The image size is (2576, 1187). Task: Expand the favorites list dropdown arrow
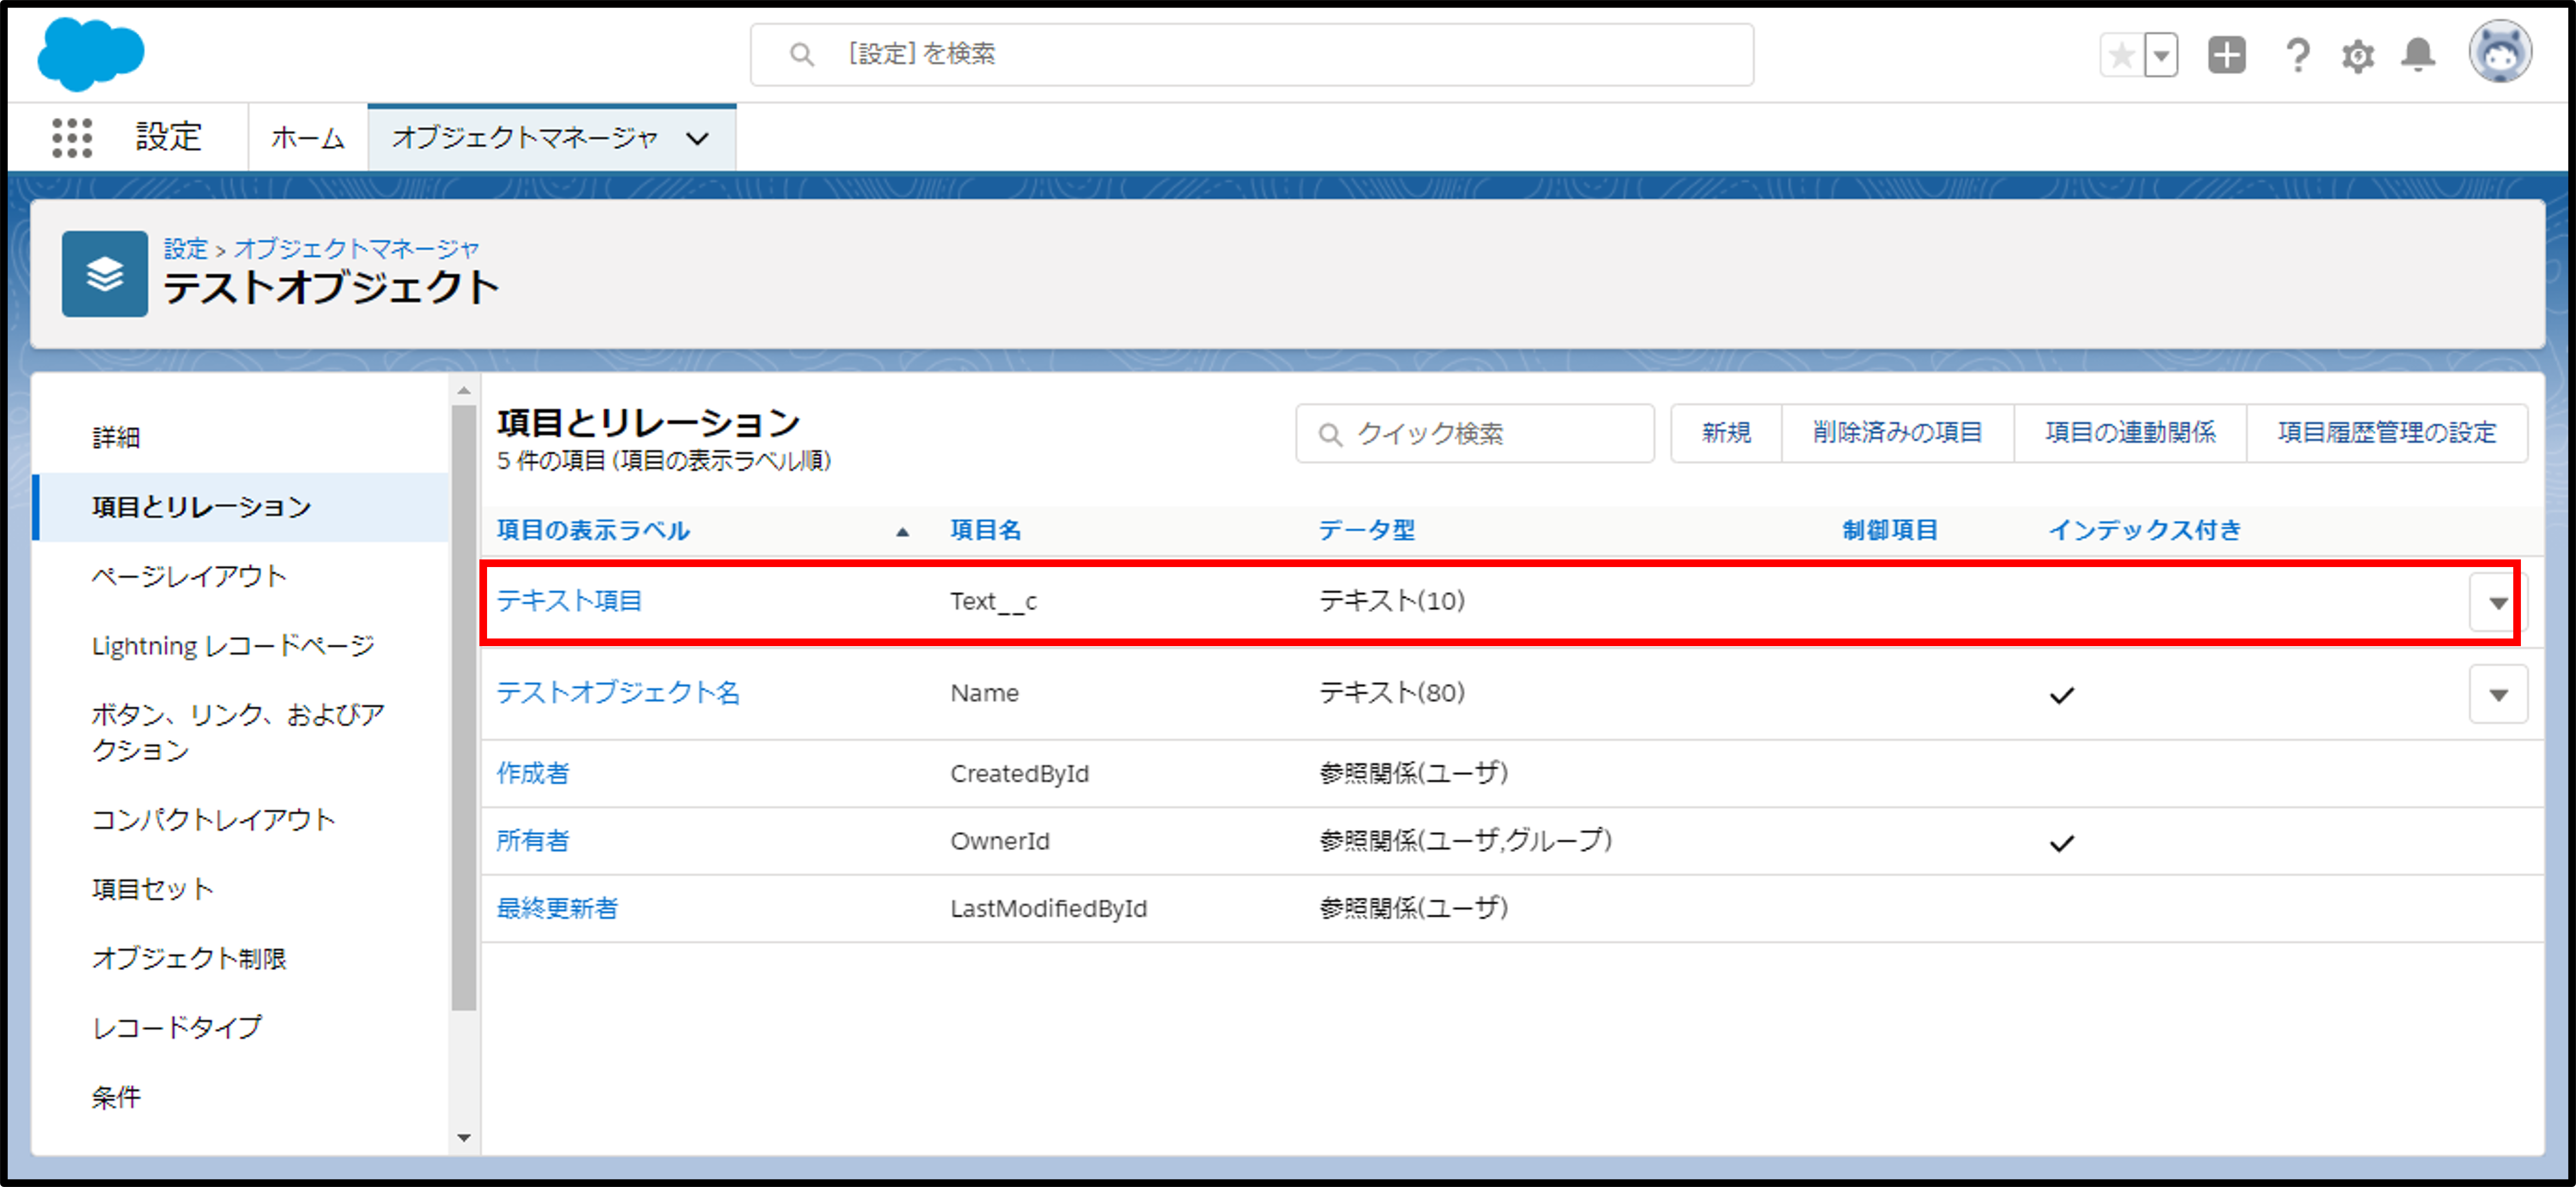[x=2161, y=55]
